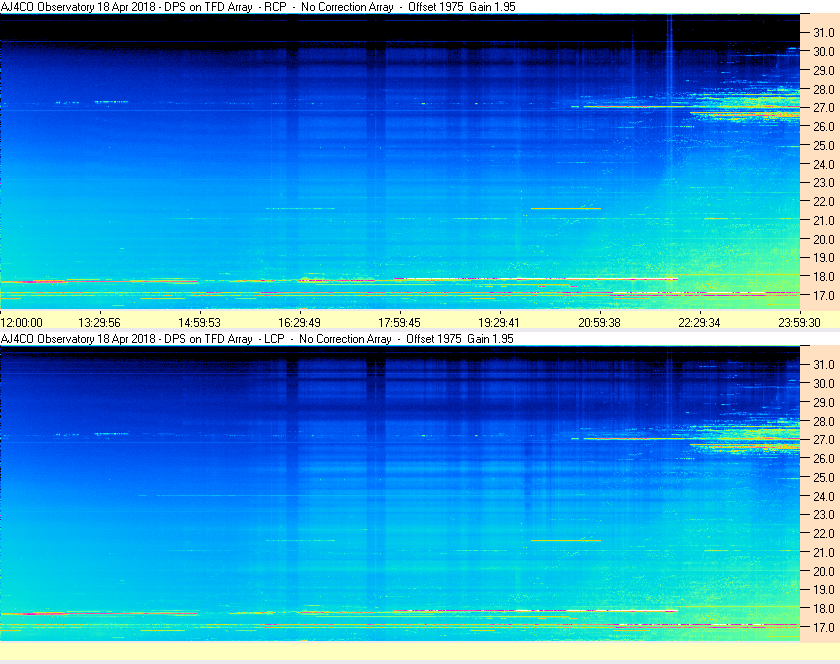
Task: Pick the 21.0 axis label on LCP plot
Action: click(x=824, y=553)
